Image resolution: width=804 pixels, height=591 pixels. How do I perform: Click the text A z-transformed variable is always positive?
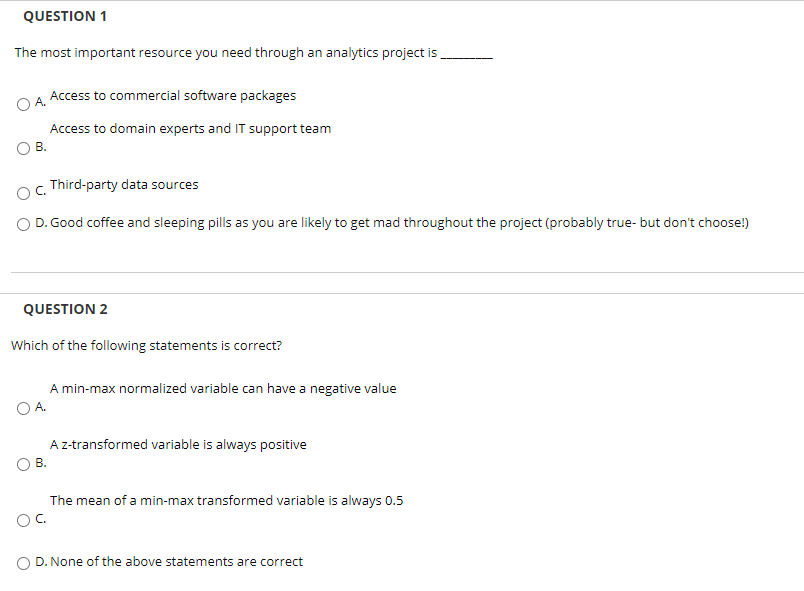coord(178,444)
